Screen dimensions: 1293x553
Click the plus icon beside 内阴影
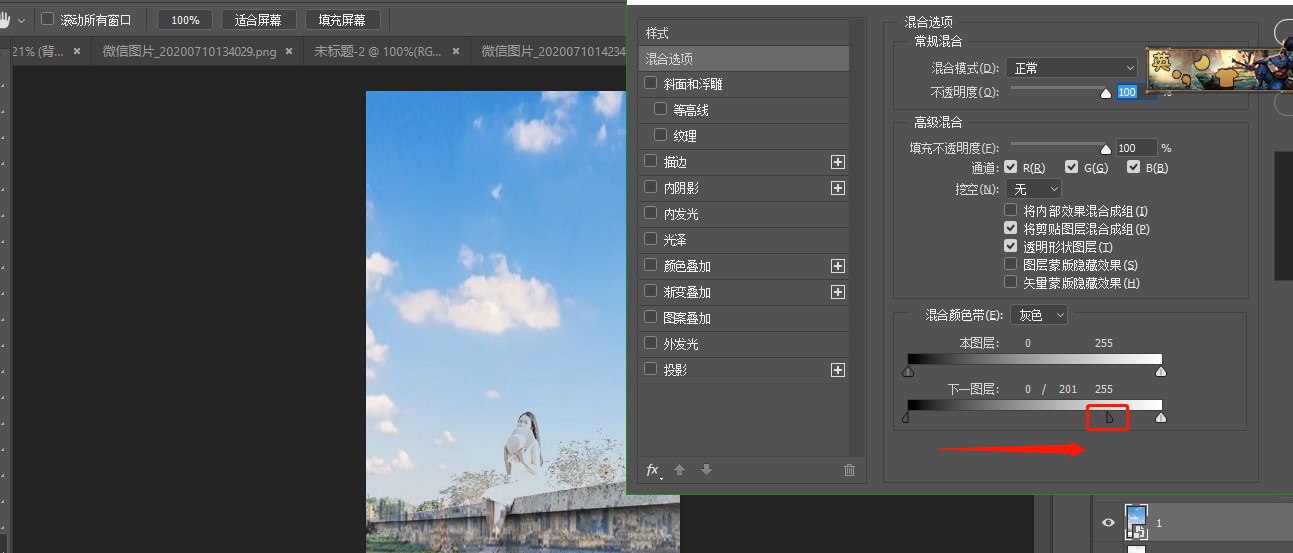(x=838, y=188)
